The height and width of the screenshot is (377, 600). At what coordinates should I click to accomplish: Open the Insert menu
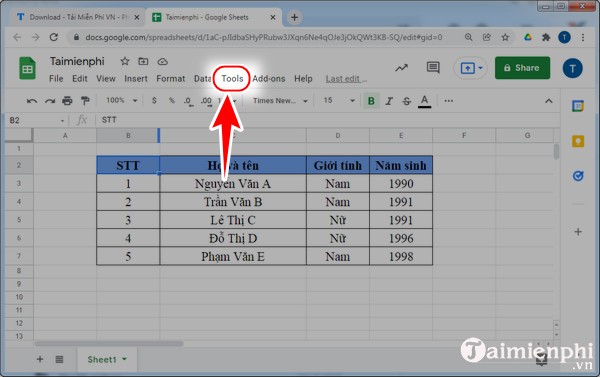136,79
